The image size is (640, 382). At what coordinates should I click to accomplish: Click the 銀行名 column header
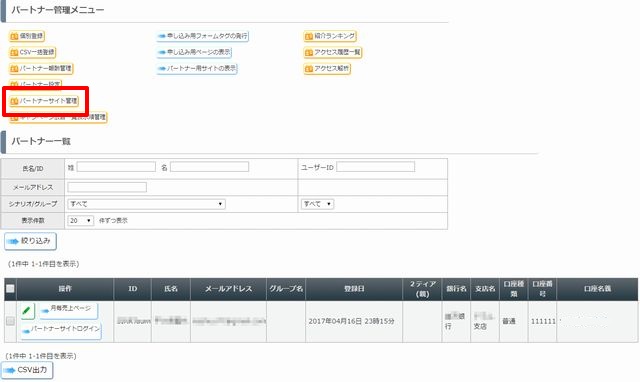(456, 289)
